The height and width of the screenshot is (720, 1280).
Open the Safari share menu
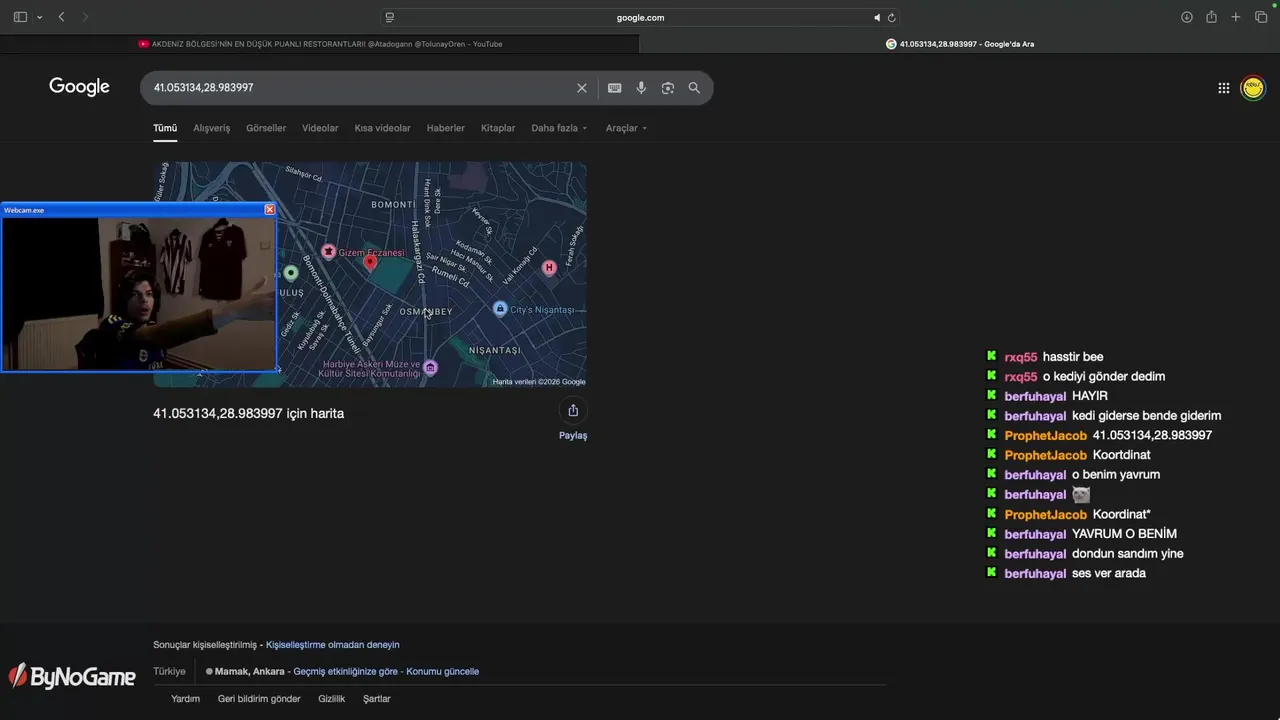point(1211,17)
